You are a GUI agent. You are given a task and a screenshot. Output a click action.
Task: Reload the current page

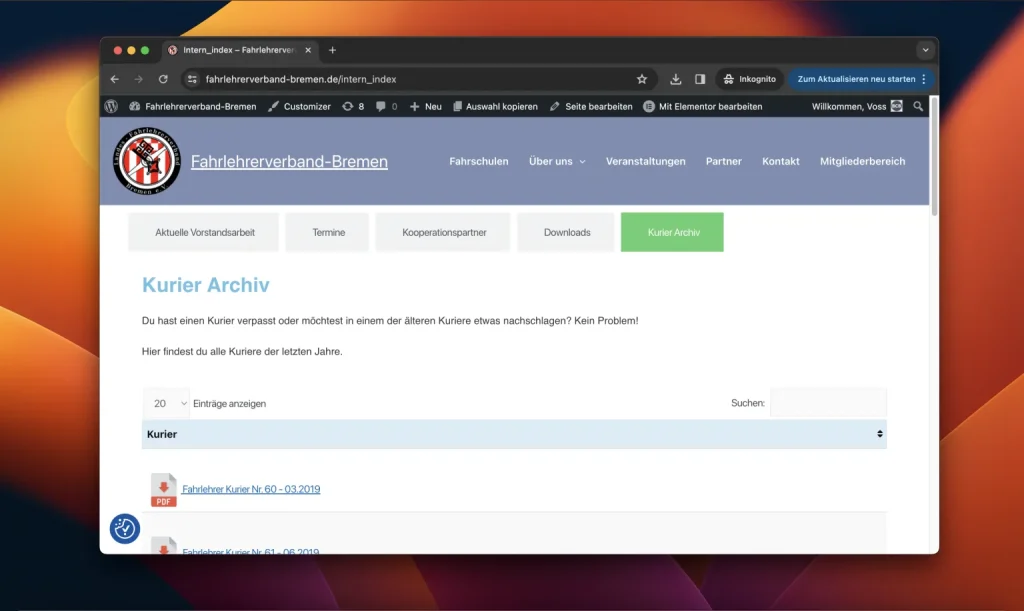163,79
